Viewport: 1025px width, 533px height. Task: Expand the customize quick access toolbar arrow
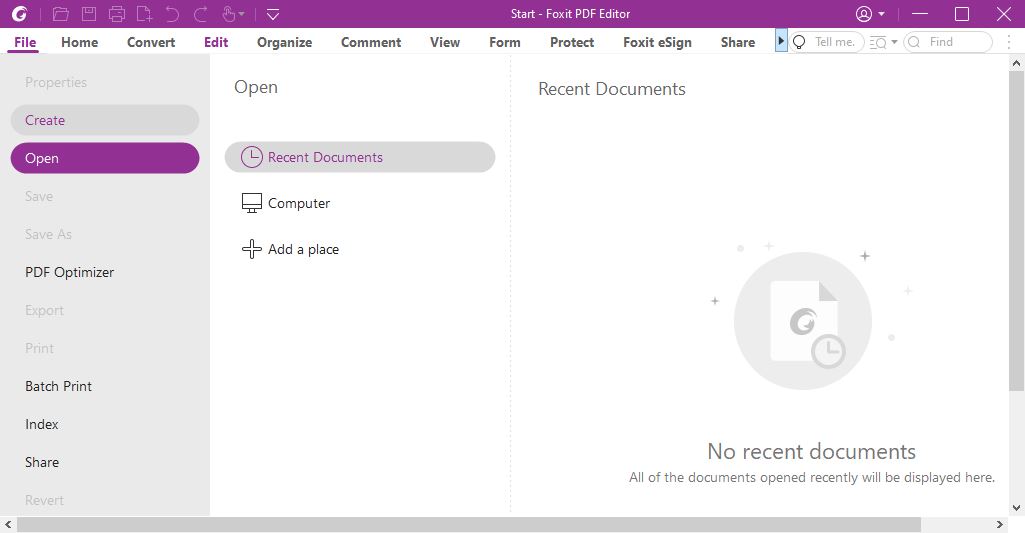(273, 14)
